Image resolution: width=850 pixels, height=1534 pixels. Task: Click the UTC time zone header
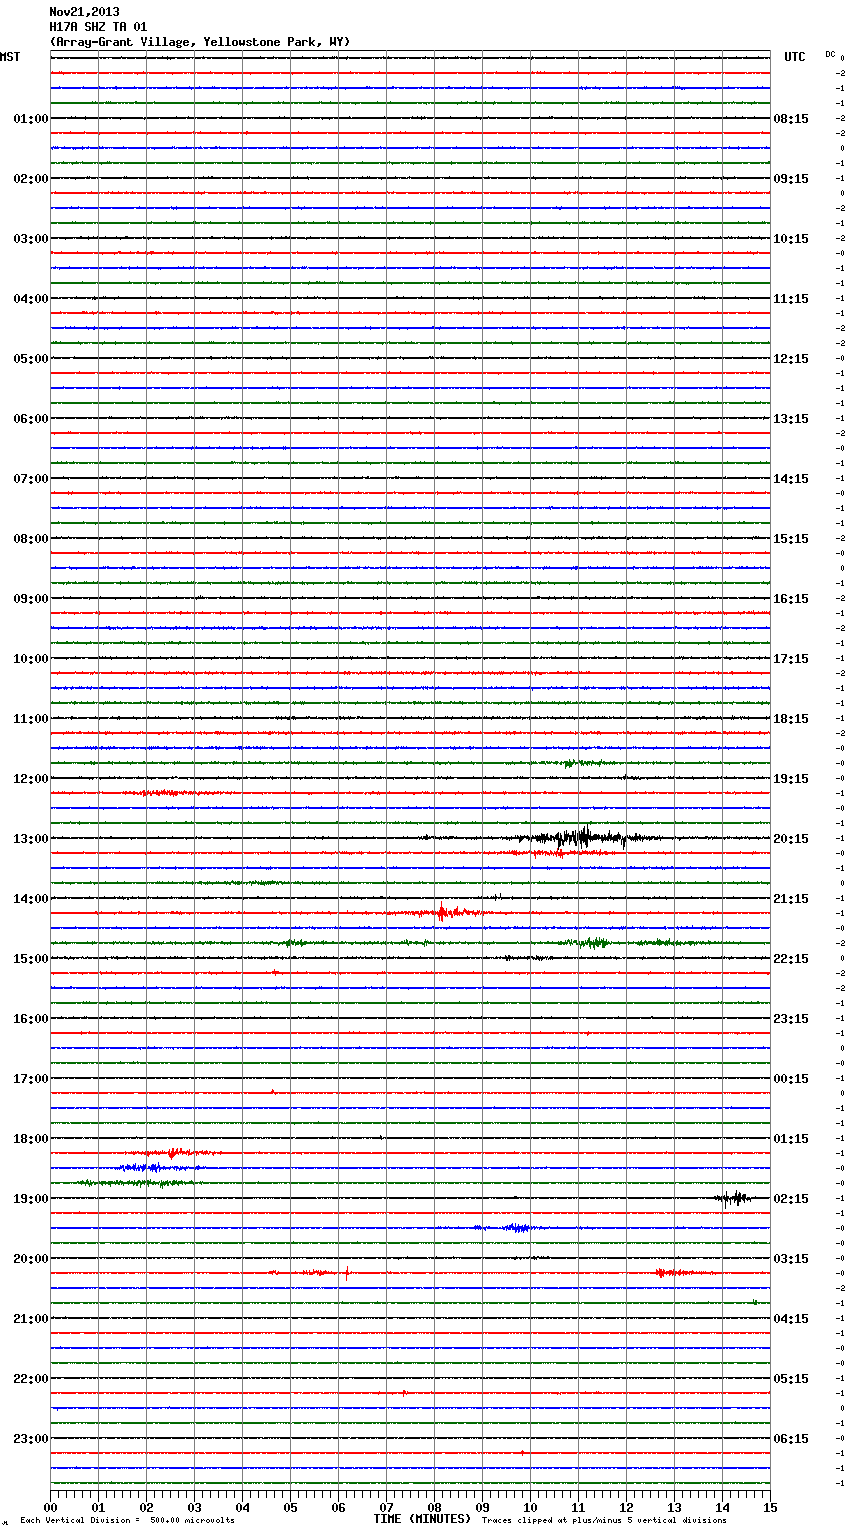click(795, 57)
